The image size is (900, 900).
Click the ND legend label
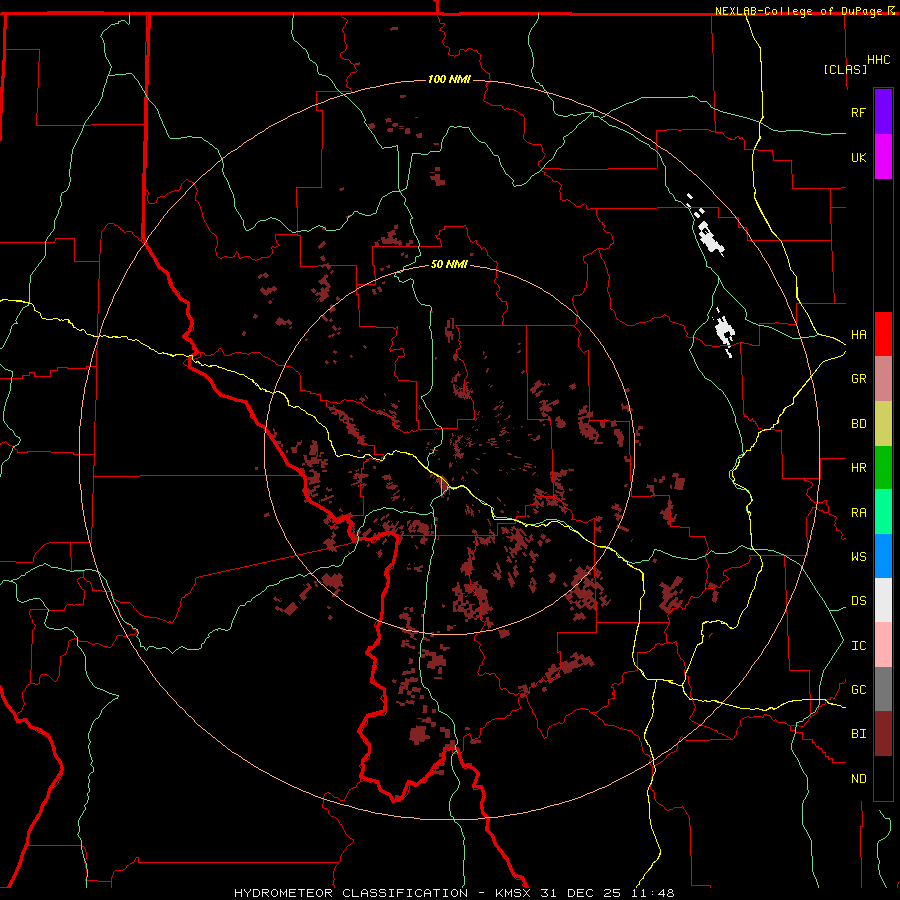point(858,779)
